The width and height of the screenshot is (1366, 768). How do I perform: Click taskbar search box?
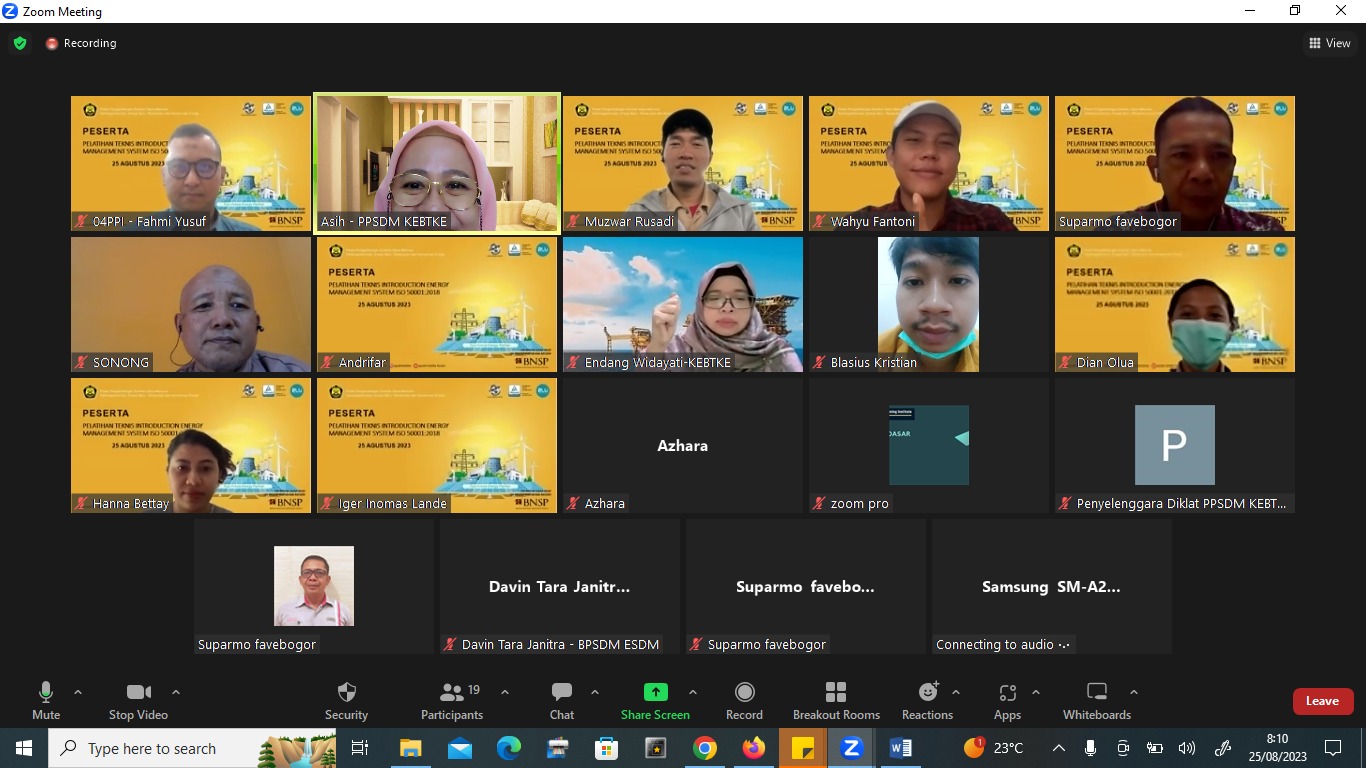[x=193, y=748]
